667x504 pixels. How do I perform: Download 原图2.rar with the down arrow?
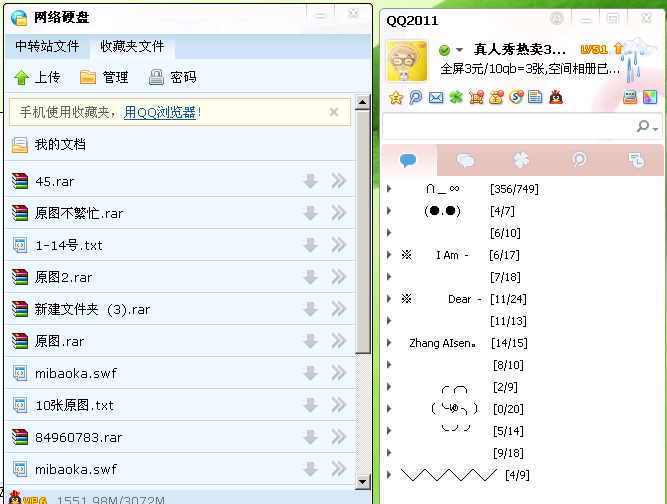point(311,277)
